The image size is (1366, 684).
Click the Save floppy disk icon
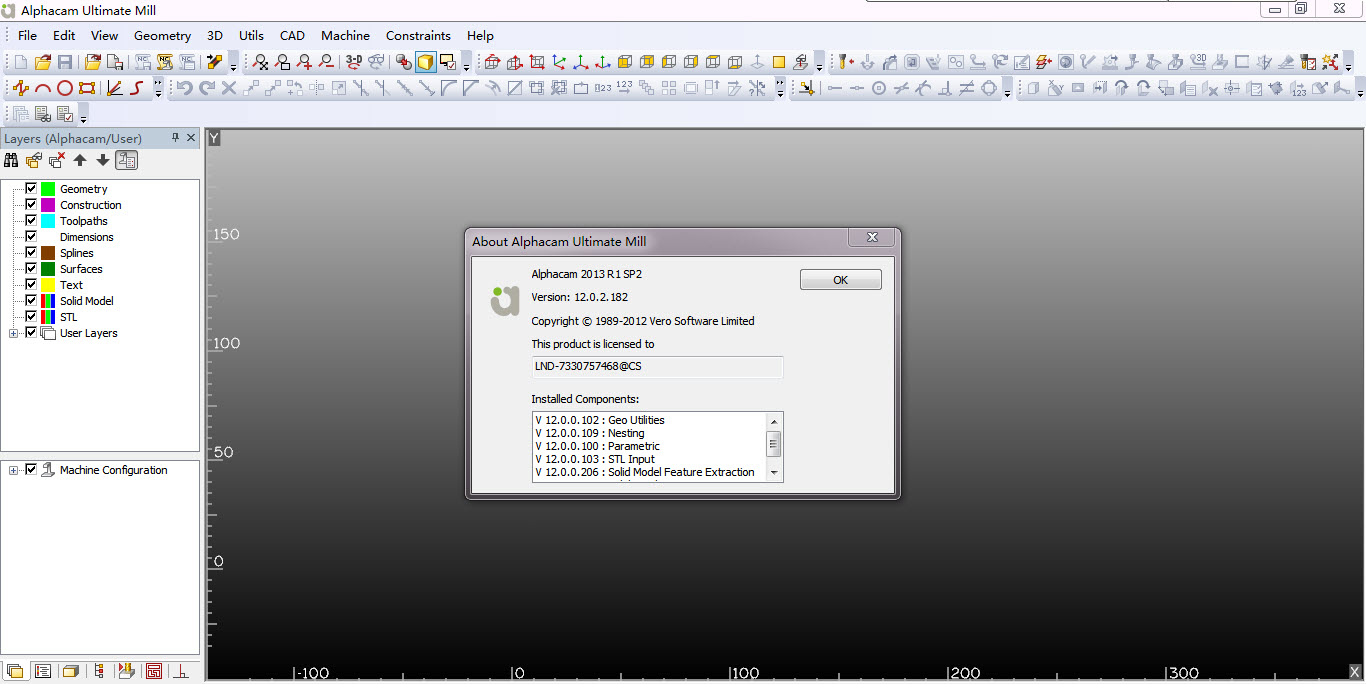pos(65,62)
